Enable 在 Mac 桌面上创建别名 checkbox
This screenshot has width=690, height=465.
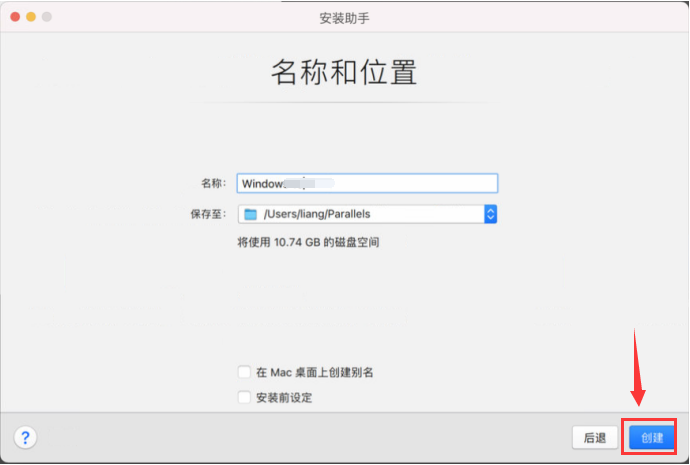(244, 372)
